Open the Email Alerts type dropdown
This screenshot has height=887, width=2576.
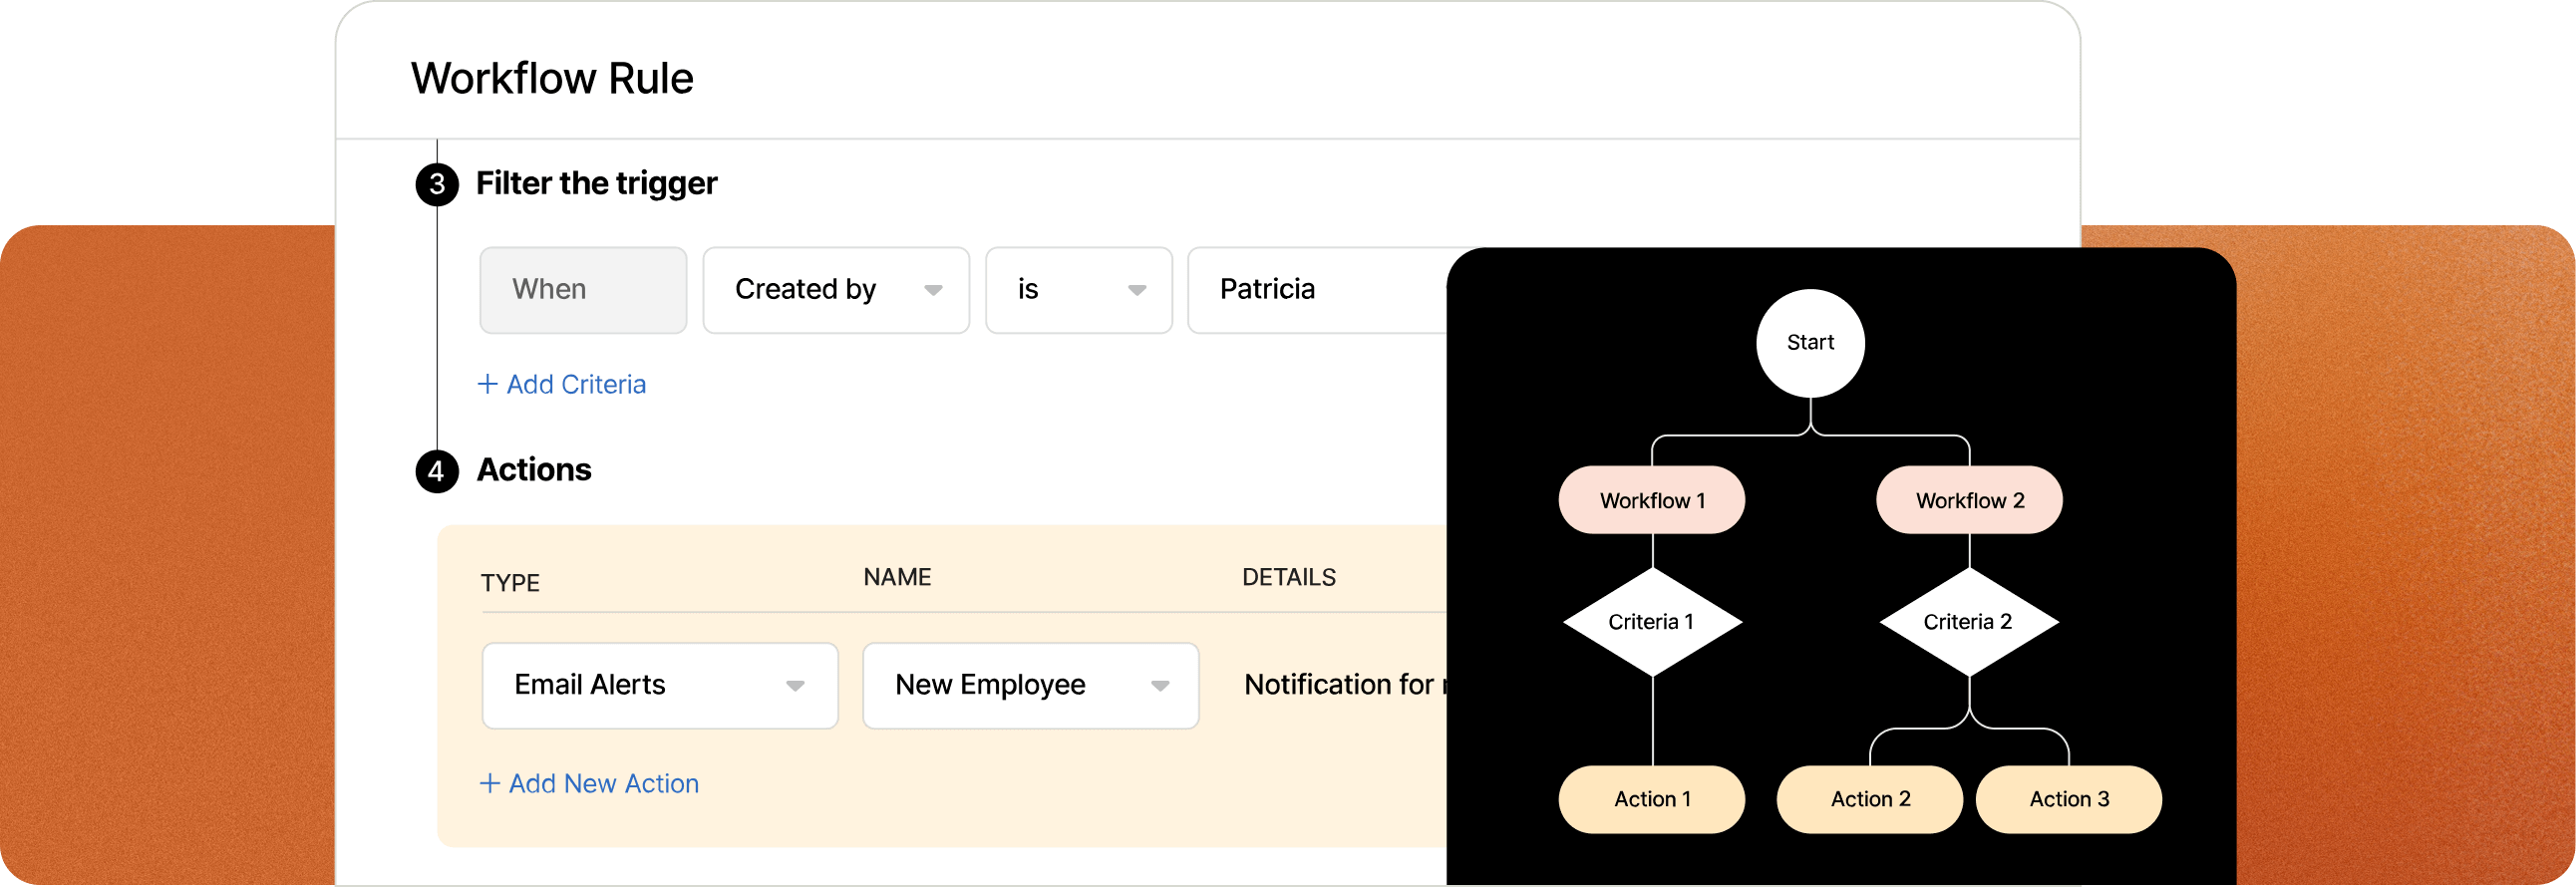pyautogui.click(x=660, y=685)
